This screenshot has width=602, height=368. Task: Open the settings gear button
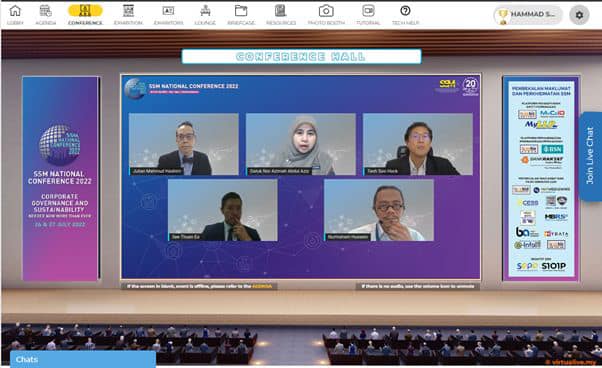579,15
